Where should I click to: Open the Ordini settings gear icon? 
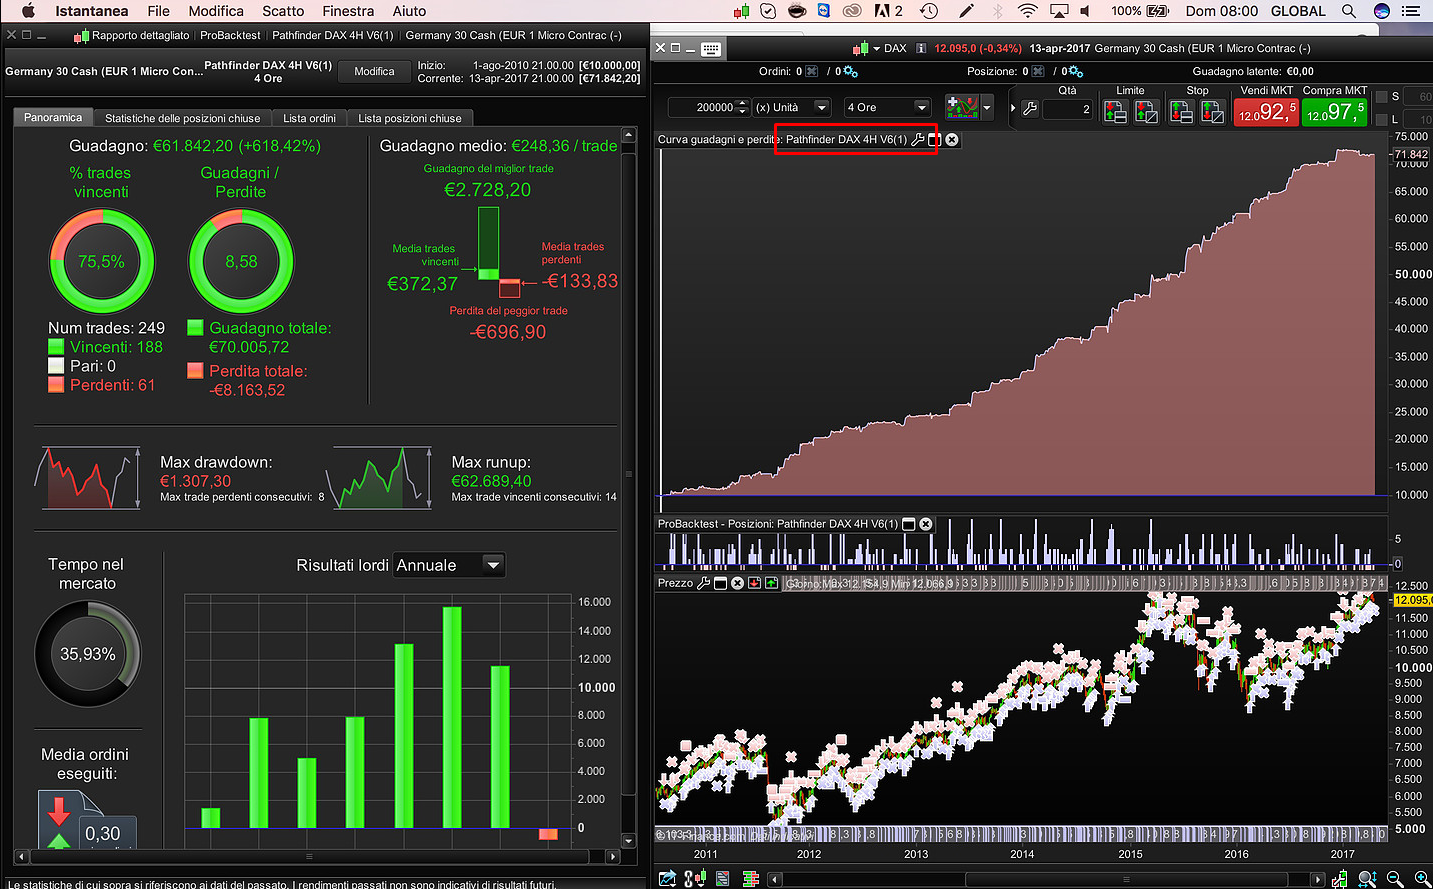(x=851, y=71)
